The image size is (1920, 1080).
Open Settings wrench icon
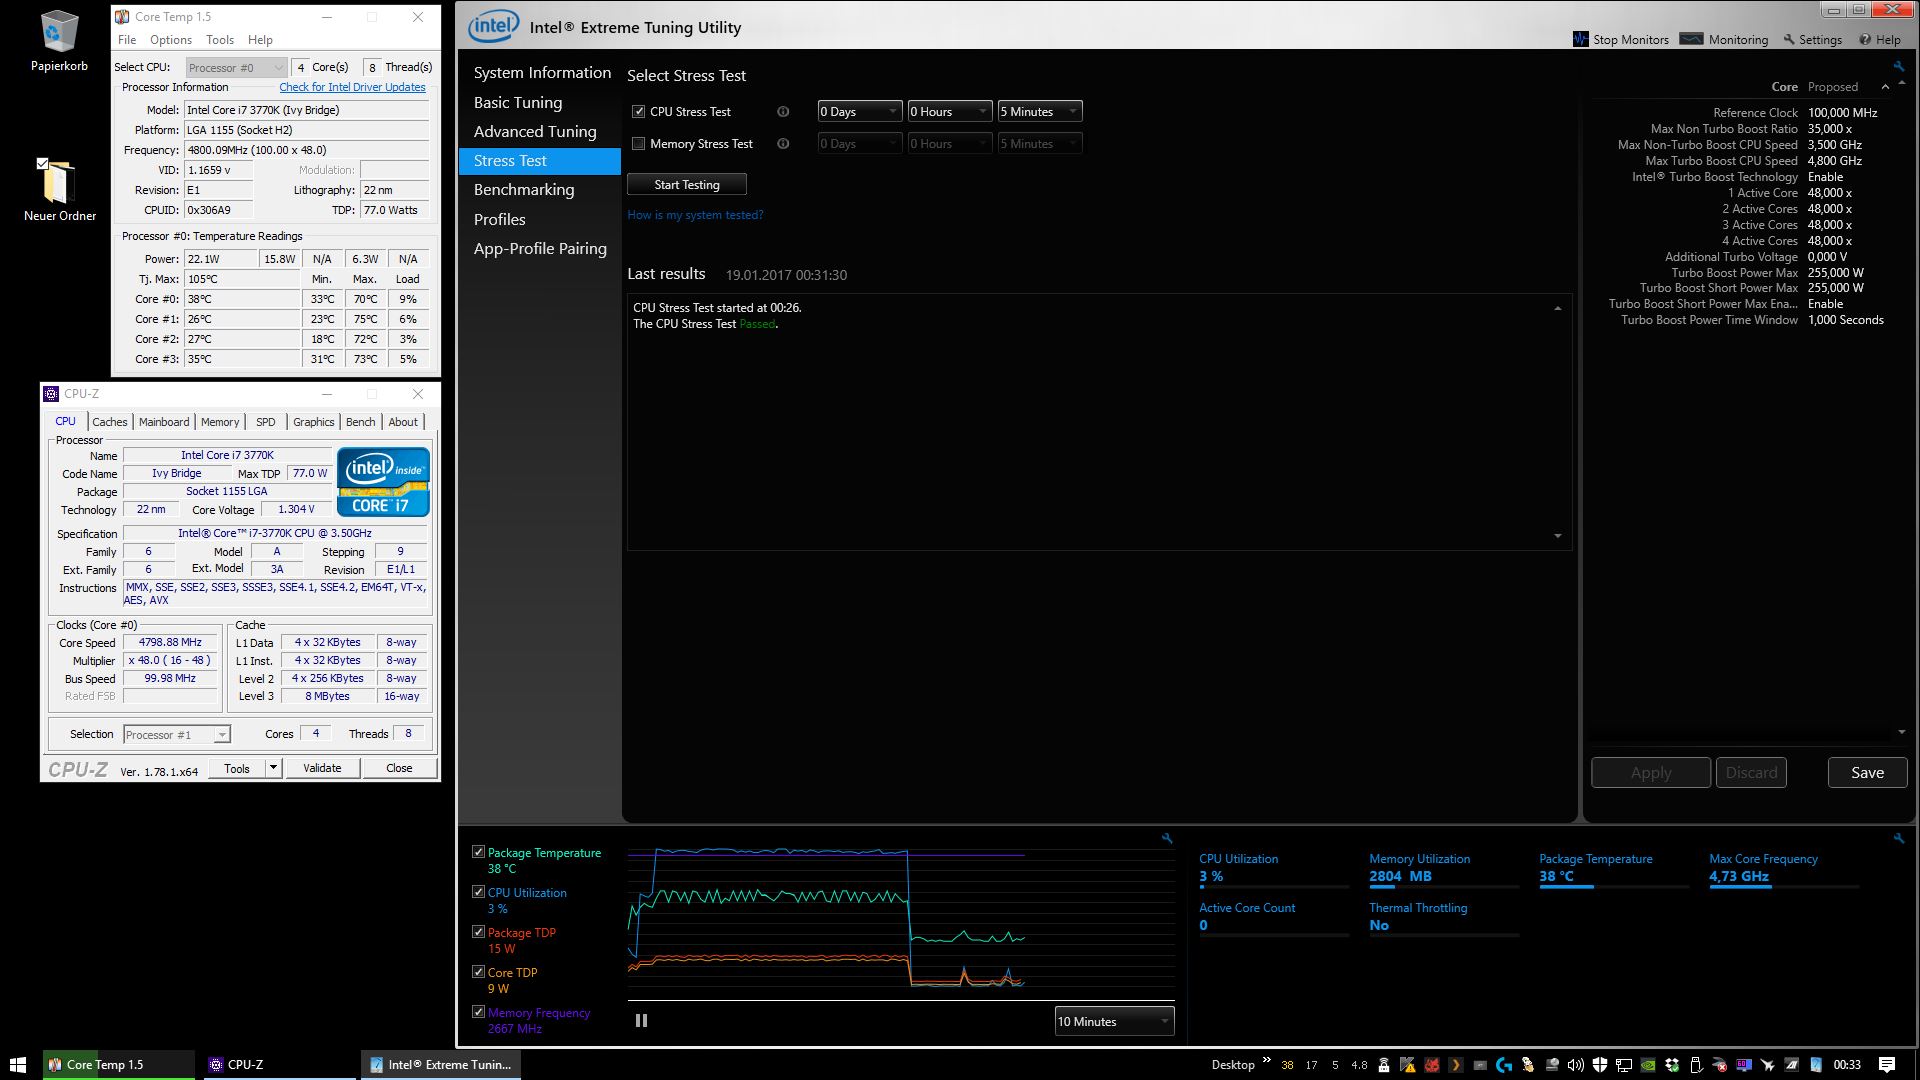tap(1789, 39)
